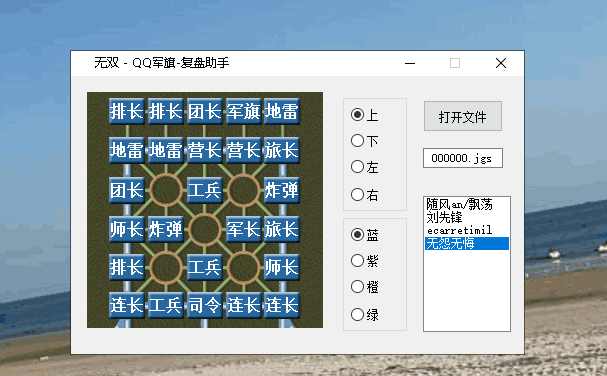607x376 pixels.
Task: Click the 炸弹 piece beside 师长
Action: pyautogui.click(x=166, y=229)
